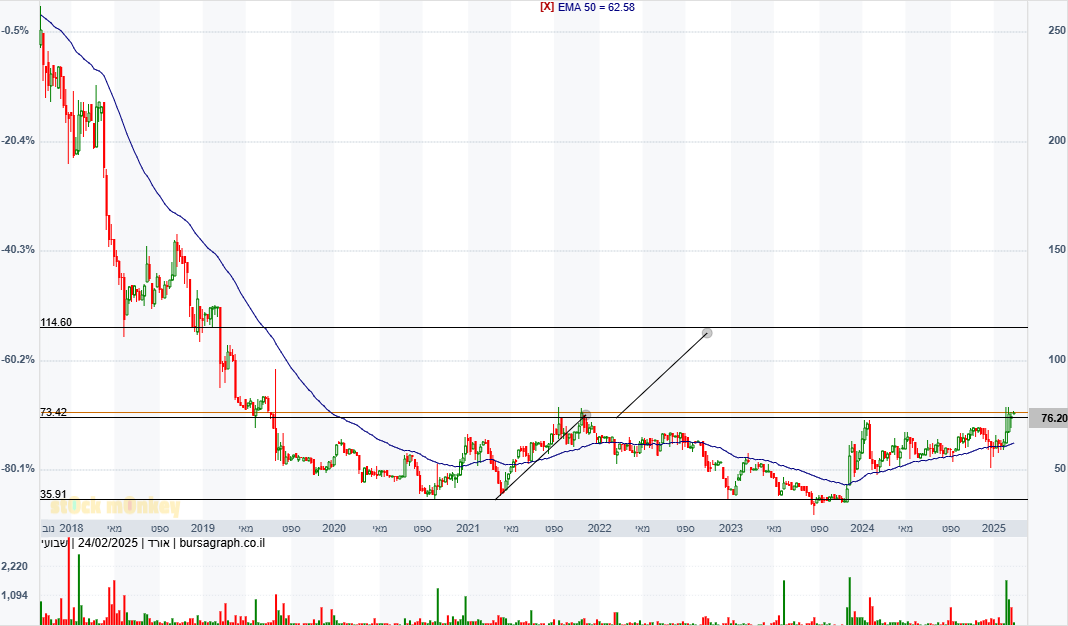The width and height of the screenshot is (1068, 626).
Task: Click the 2019 year label on time axis
Action: 203,528
